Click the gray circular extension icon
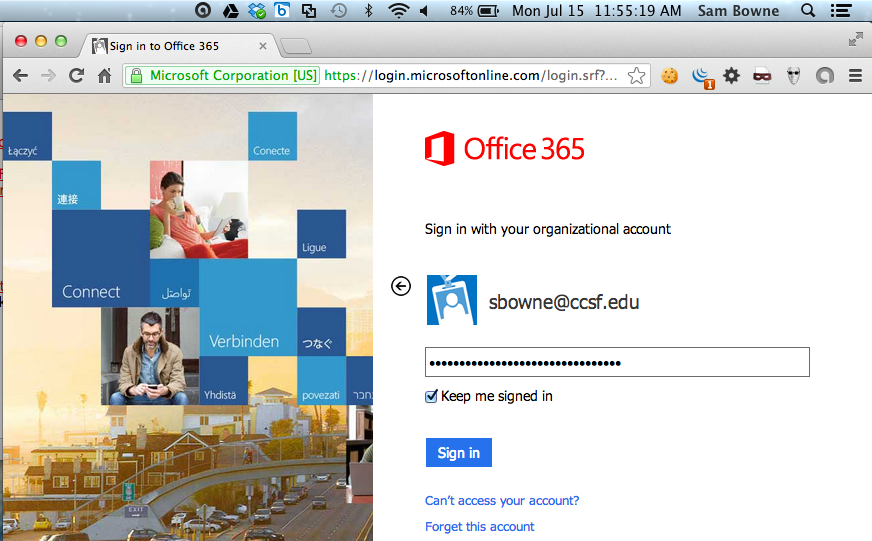Image resolution: width=872 pixels, height=541 pixels. click(x=825, y=76)
